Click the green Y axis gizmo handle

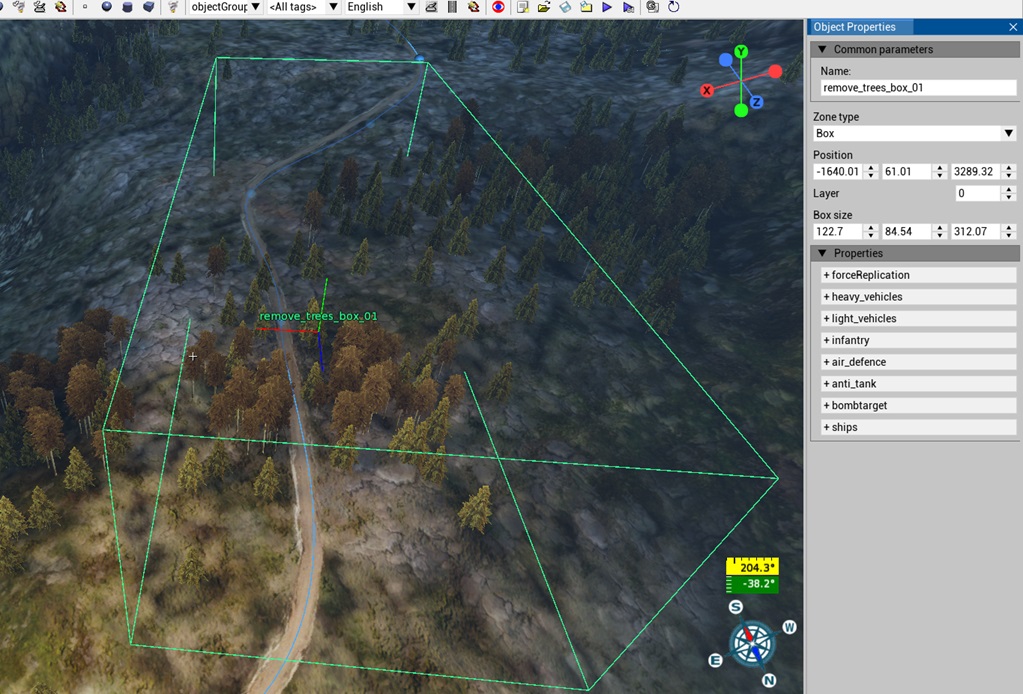point(741,51)
